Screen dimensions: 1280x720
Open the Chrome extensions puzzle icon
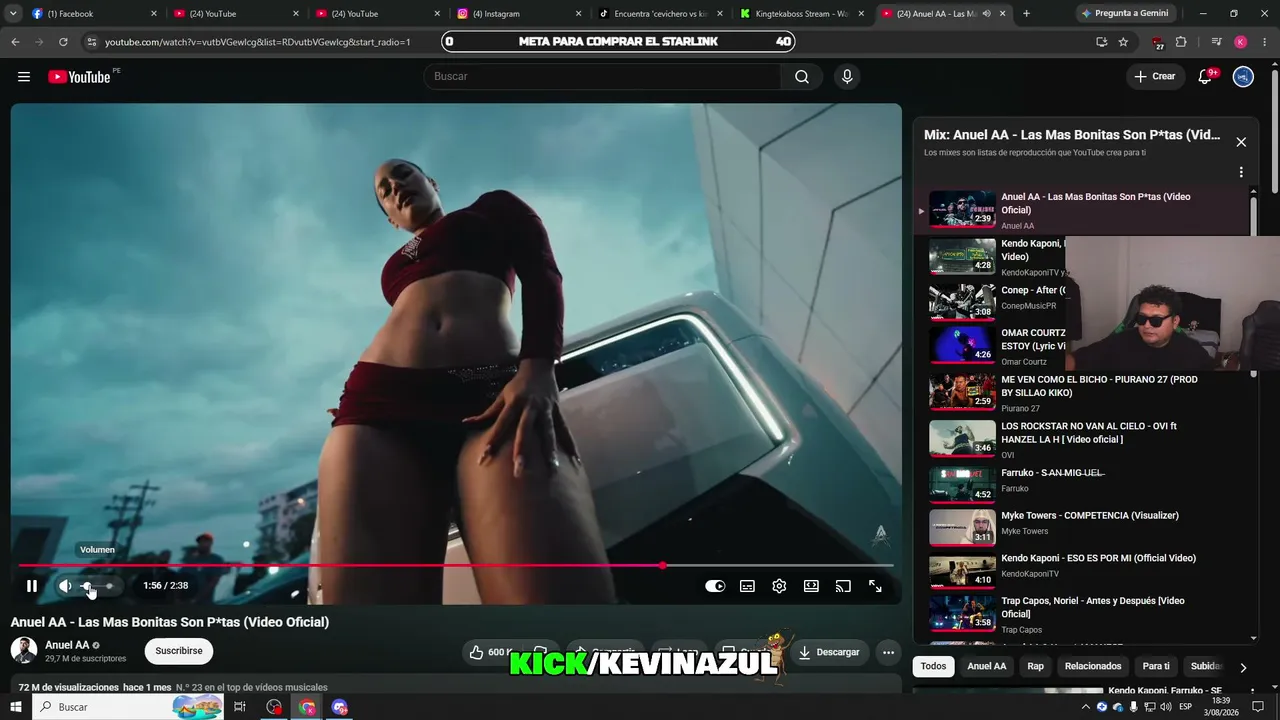(1181, 42)
